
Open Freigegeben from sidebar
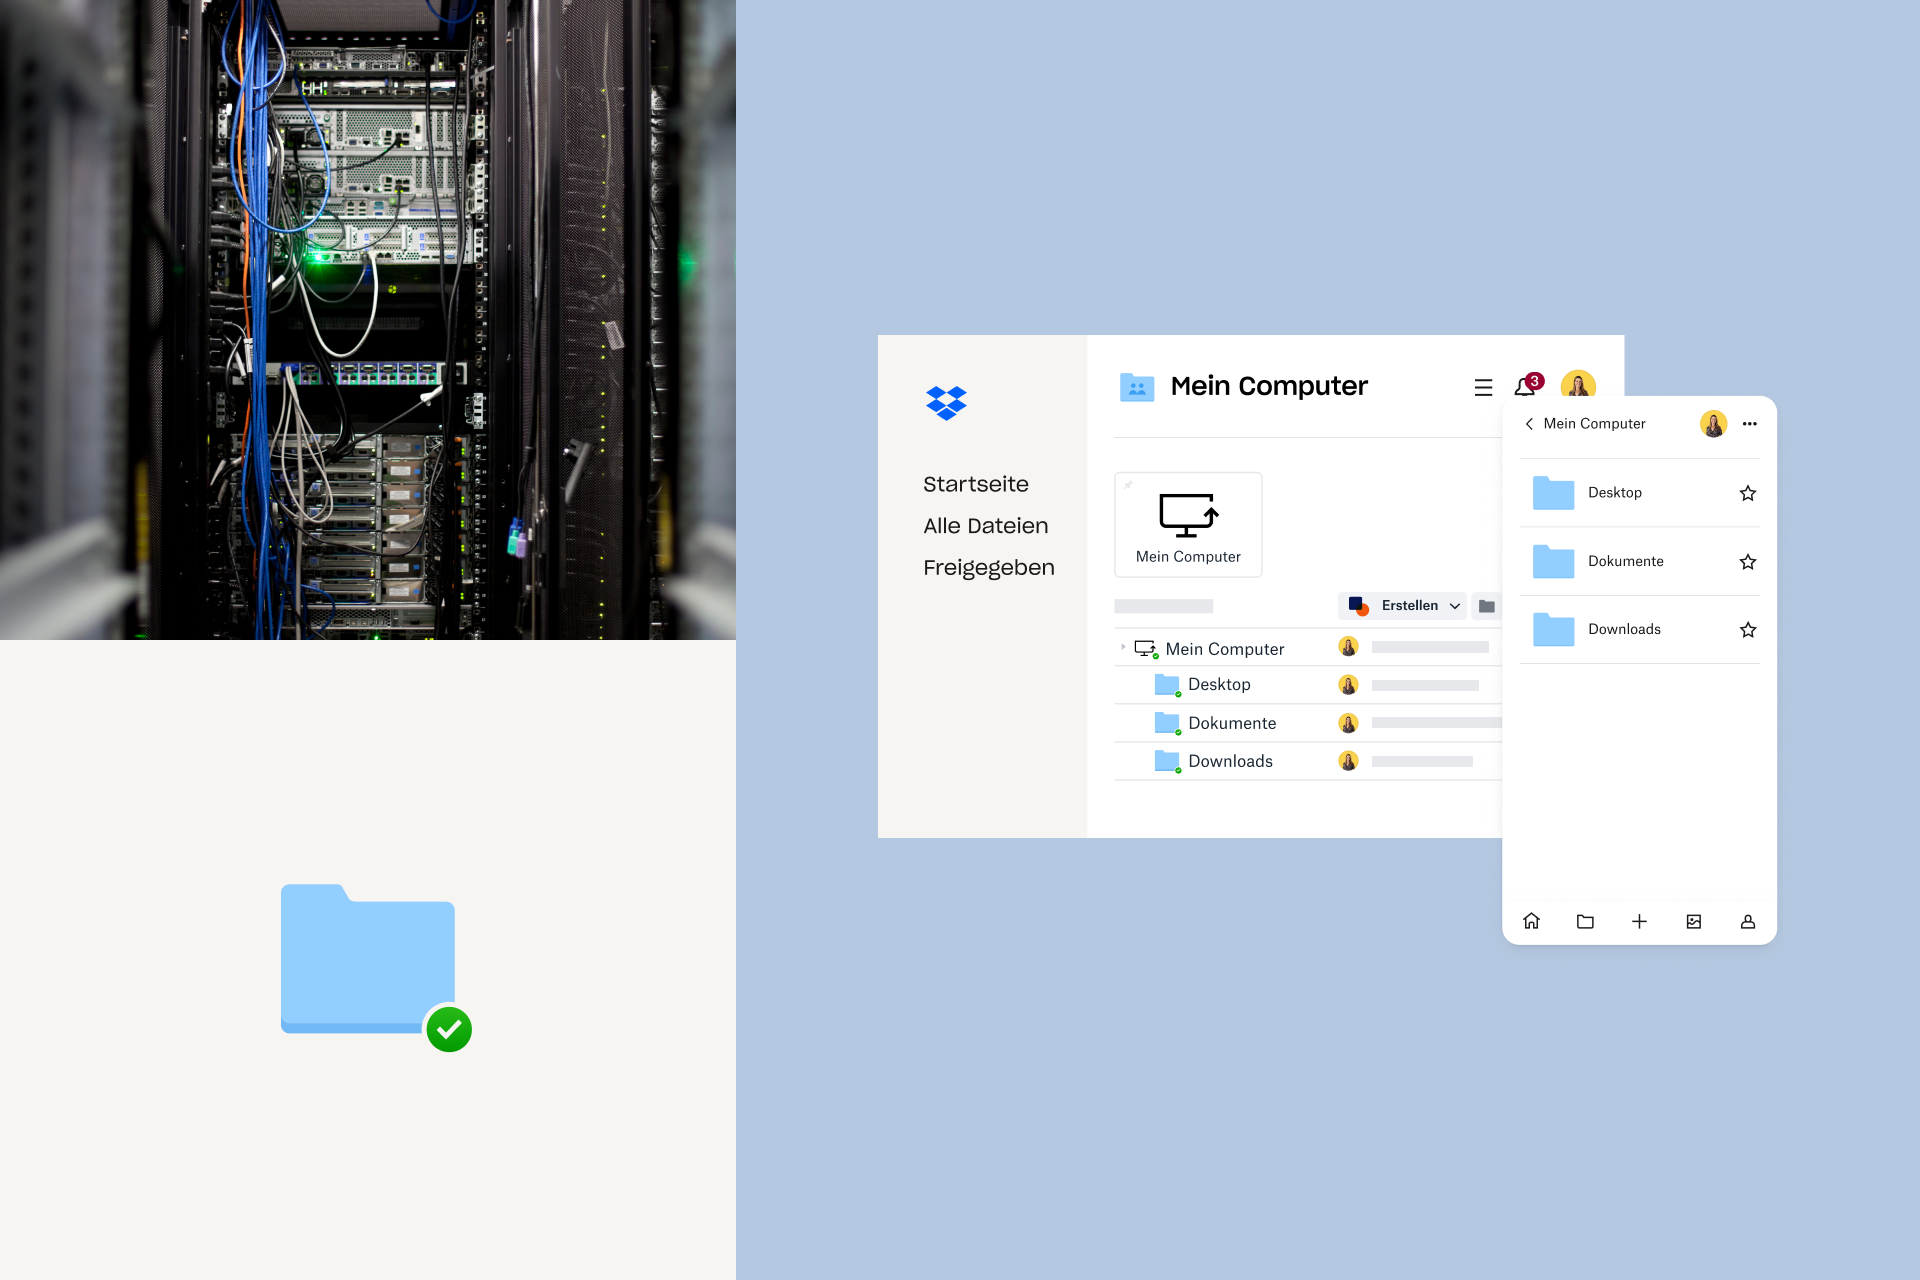pos(990,567)
